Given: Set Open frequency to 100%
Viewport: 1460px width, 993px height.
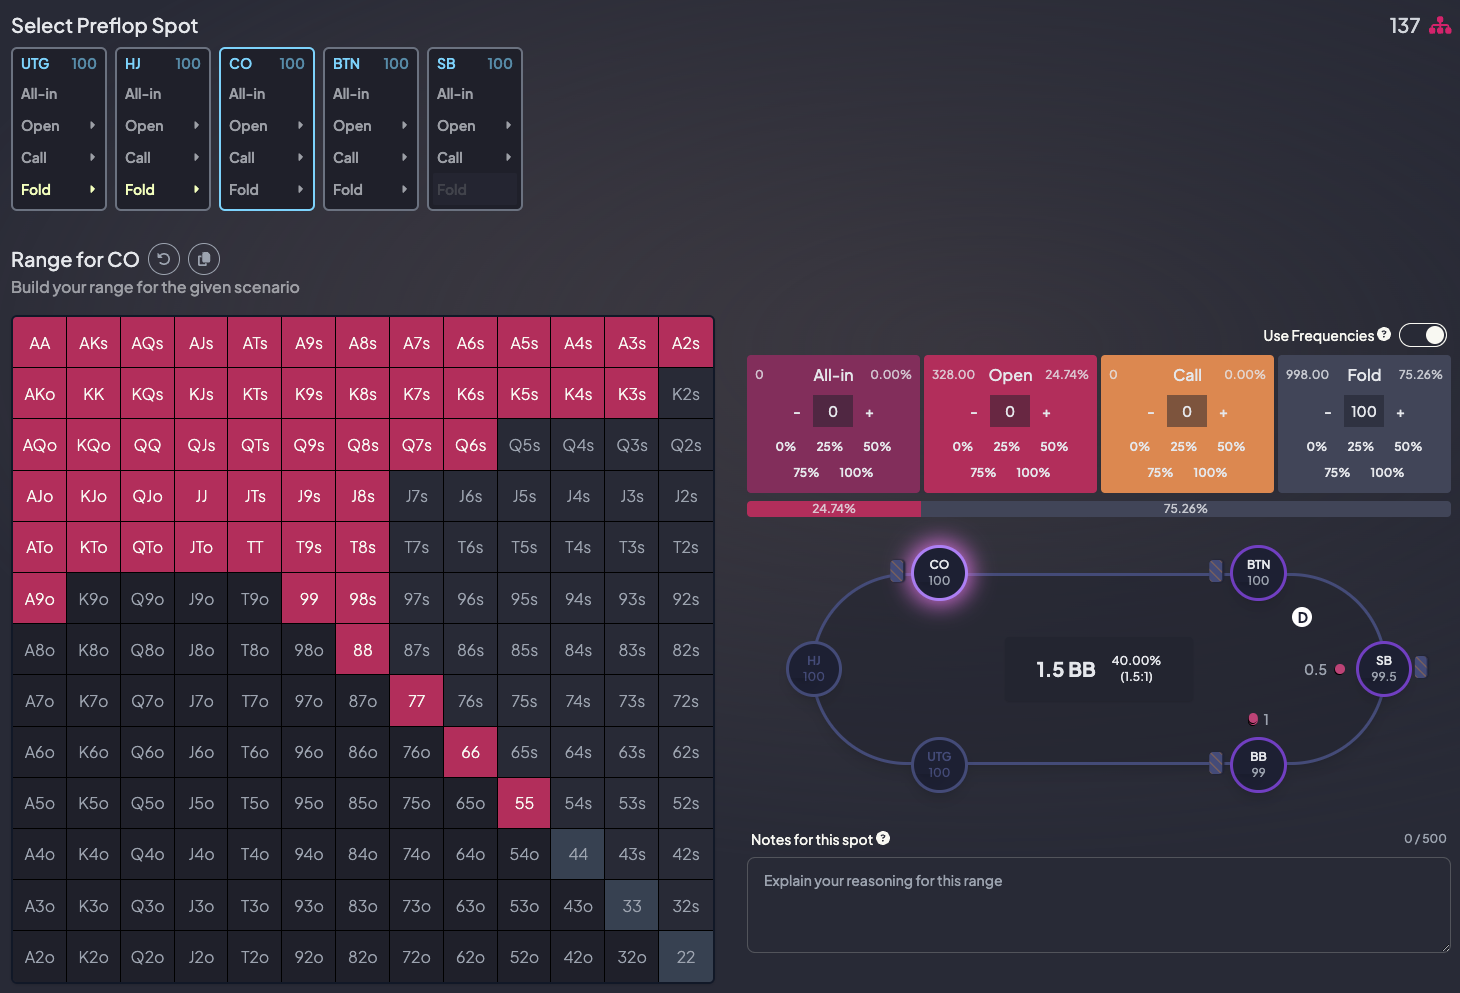Looking at the screenshot, I should coord(1033,472).
